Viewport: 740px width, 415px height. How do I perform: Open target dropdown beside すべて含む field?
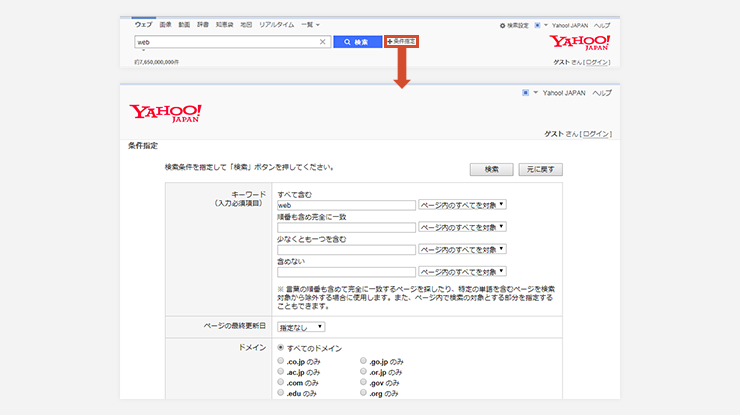pos(463,204)
